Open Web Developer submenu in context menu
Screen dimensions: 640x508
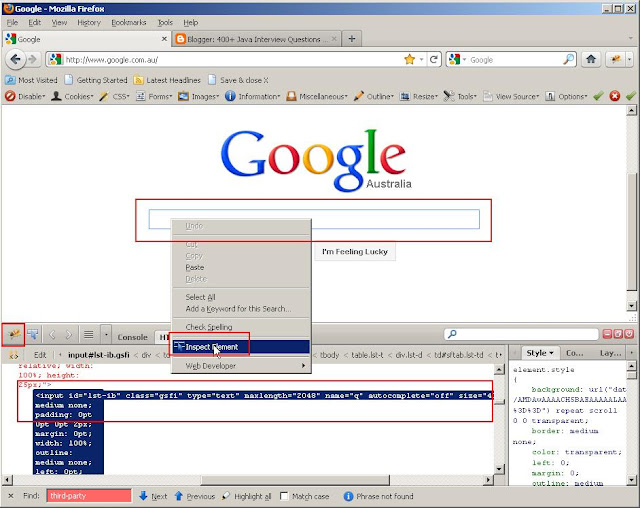(241, 366)
